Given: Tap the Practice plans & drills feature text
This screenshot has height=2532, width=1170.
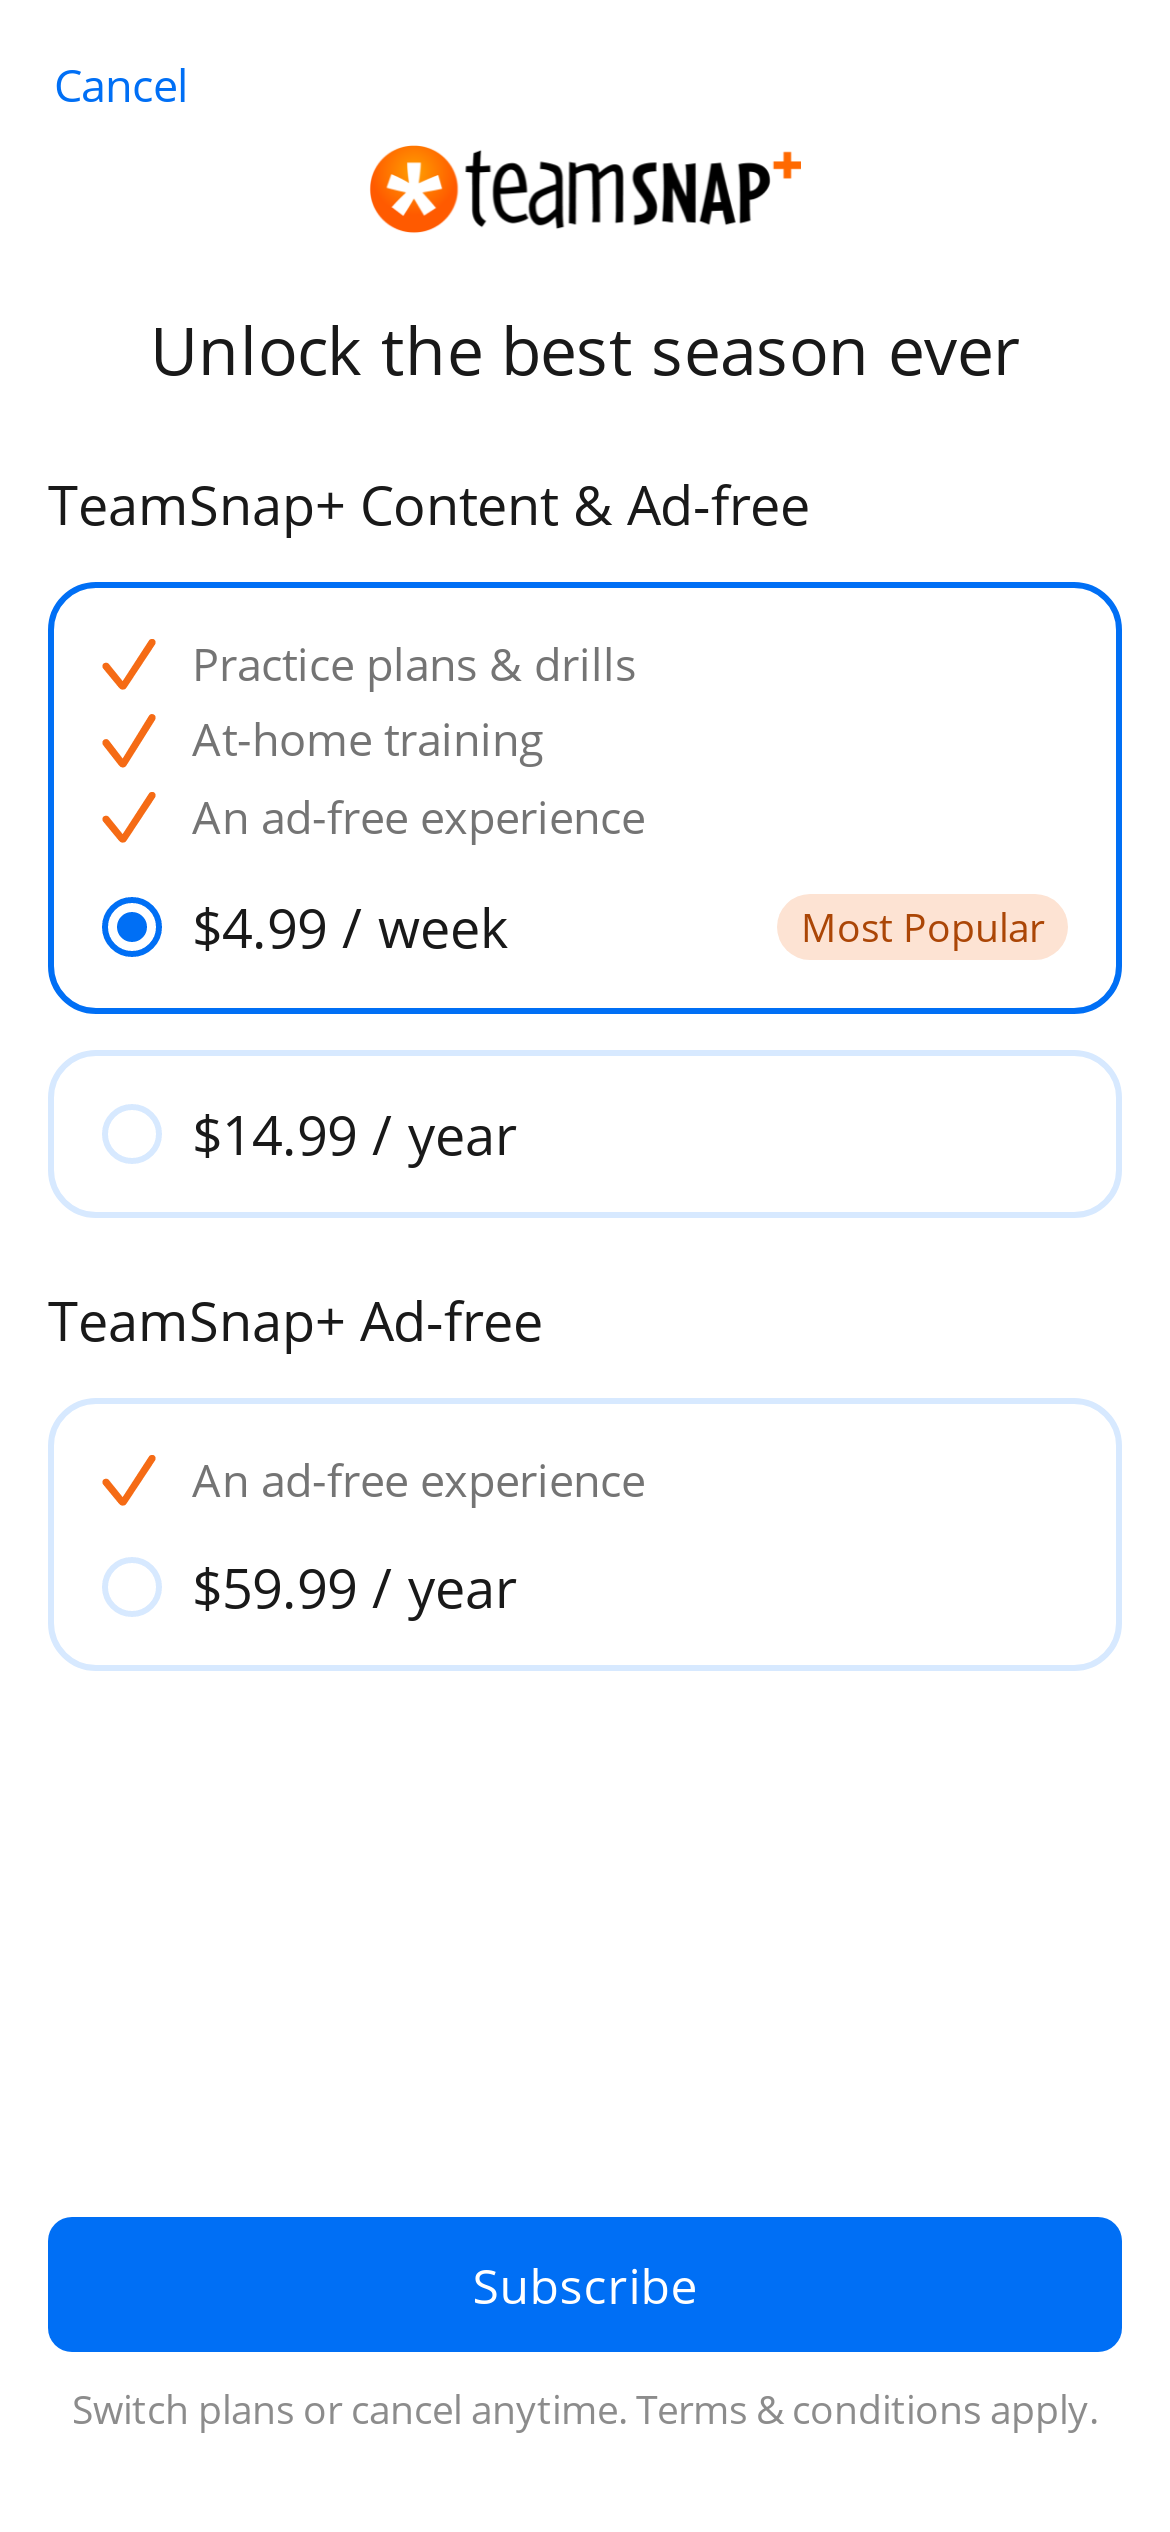Looking at the screenshot, I should click(414, 666).
